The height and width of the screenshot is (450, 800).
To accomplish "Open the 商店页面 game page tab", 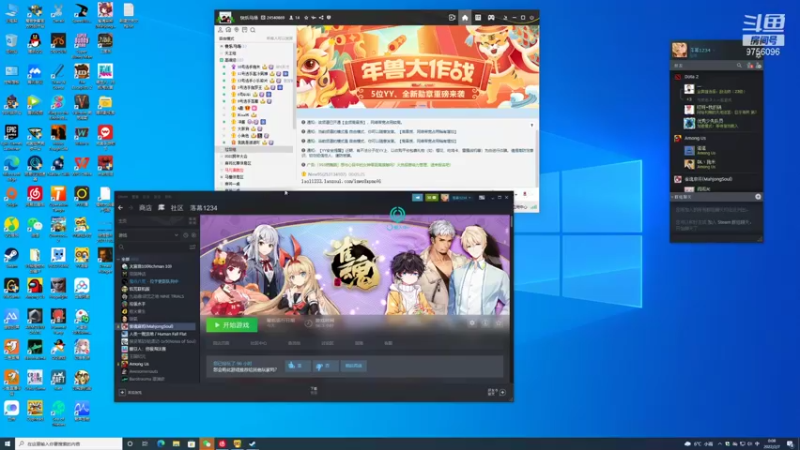I will (221, 343).
